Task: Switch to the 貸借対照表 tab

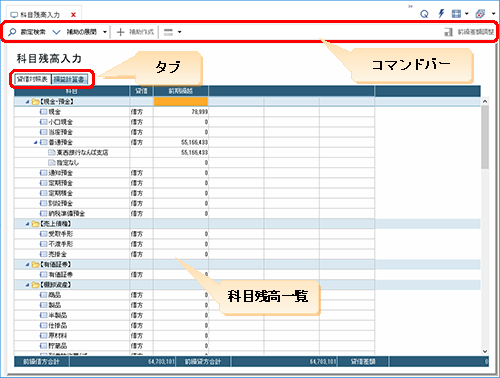Action: (32, 79)
